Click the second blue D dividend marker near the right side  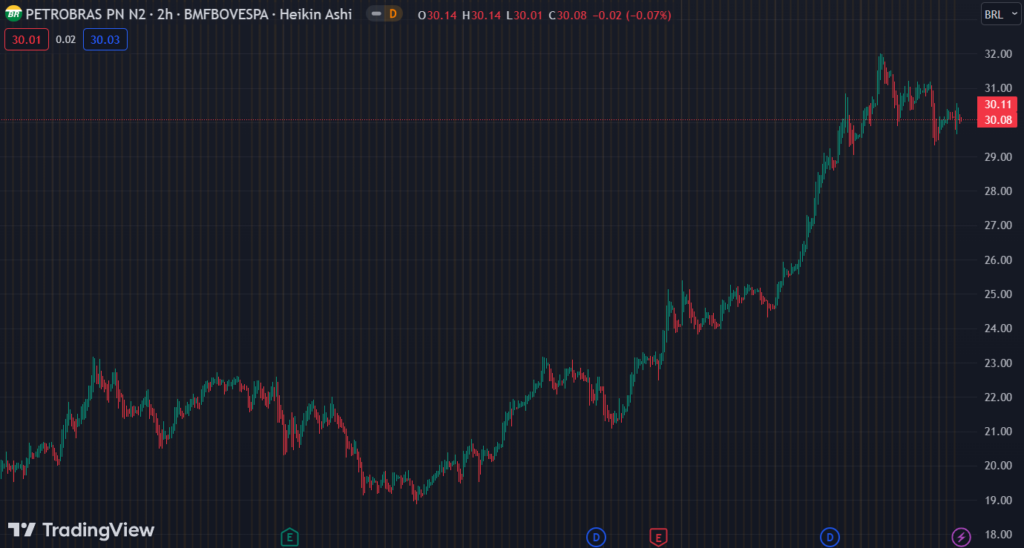point(830,537)
